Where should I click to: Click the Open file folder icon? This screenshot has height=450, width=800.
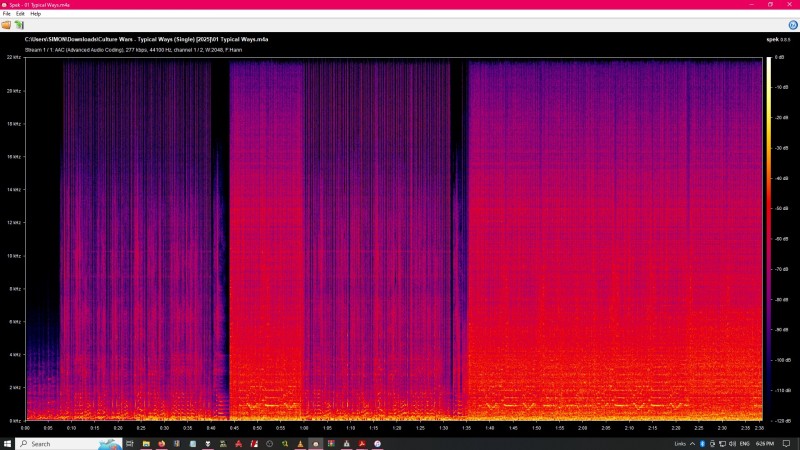pos(6,24)
